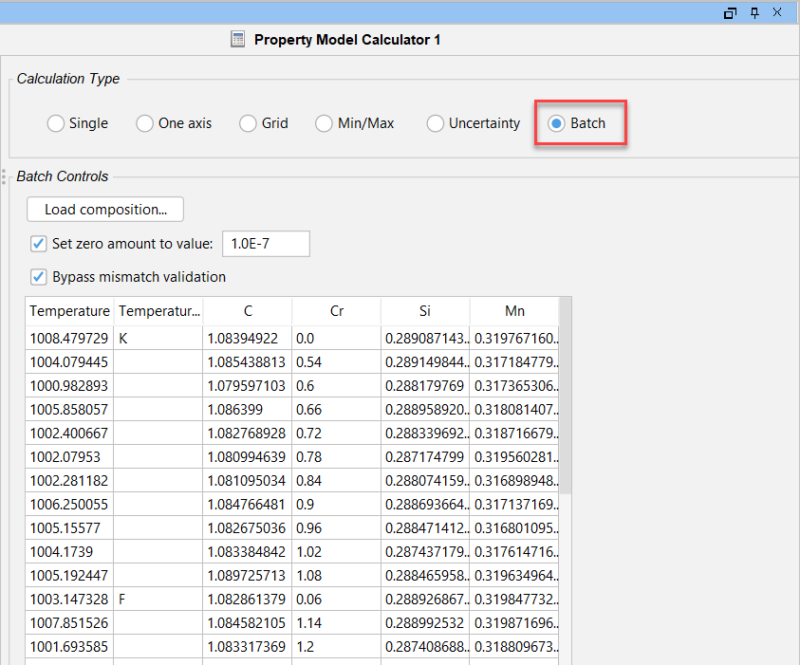Viewport: 800px width, 665px height.
Task: Select the Cr column header
Action: coord(334,311)
